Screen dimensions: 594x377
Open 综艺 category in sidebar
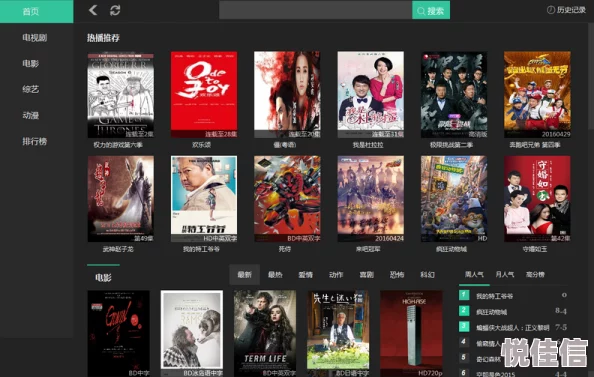(x=31, y=89)
